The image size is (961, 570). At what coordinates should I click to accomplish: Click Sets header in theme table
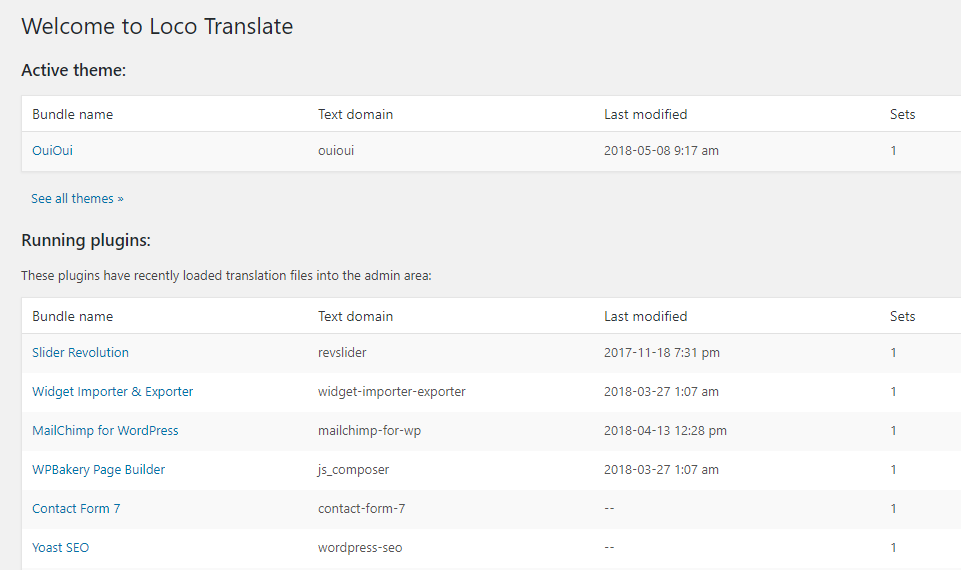pos(902,115)
